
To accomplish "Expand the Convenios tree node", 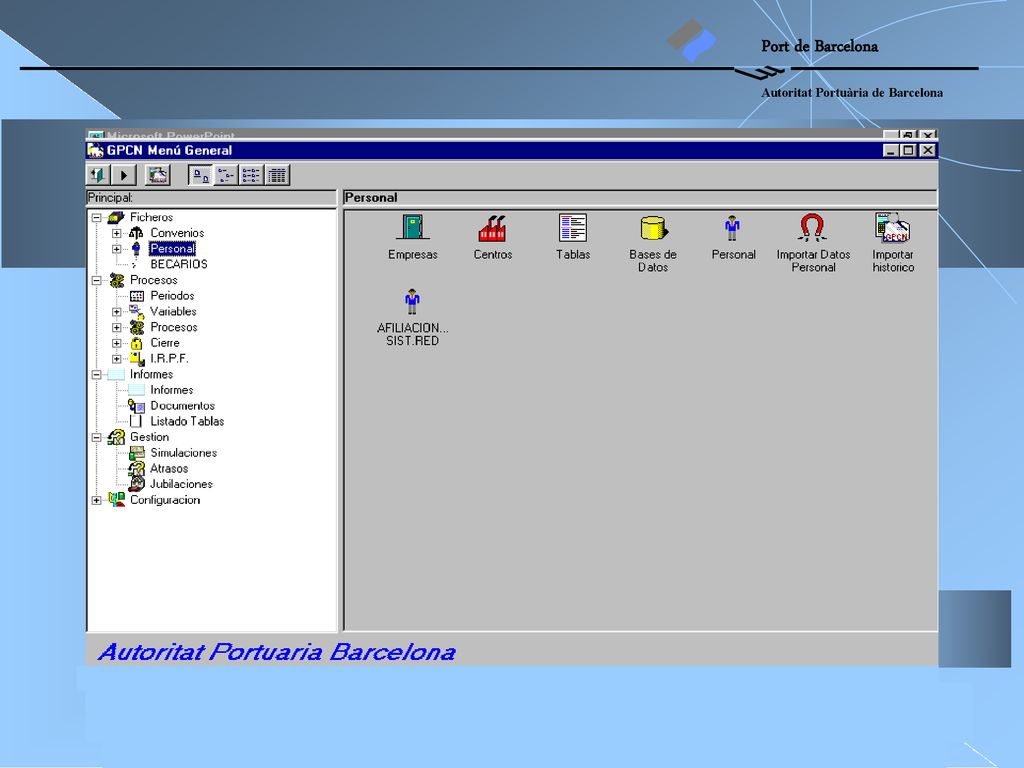I will [117, 233].
